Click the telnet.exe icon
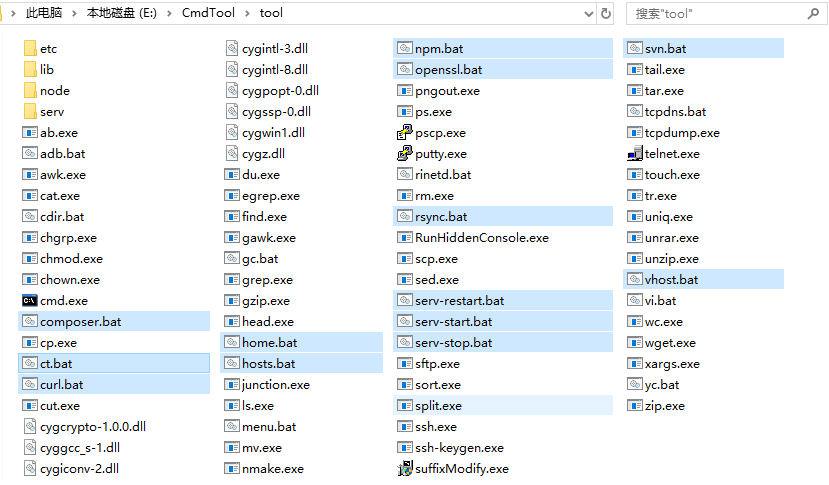This screenshot has width=829, height=485. (x=634, y=154)
